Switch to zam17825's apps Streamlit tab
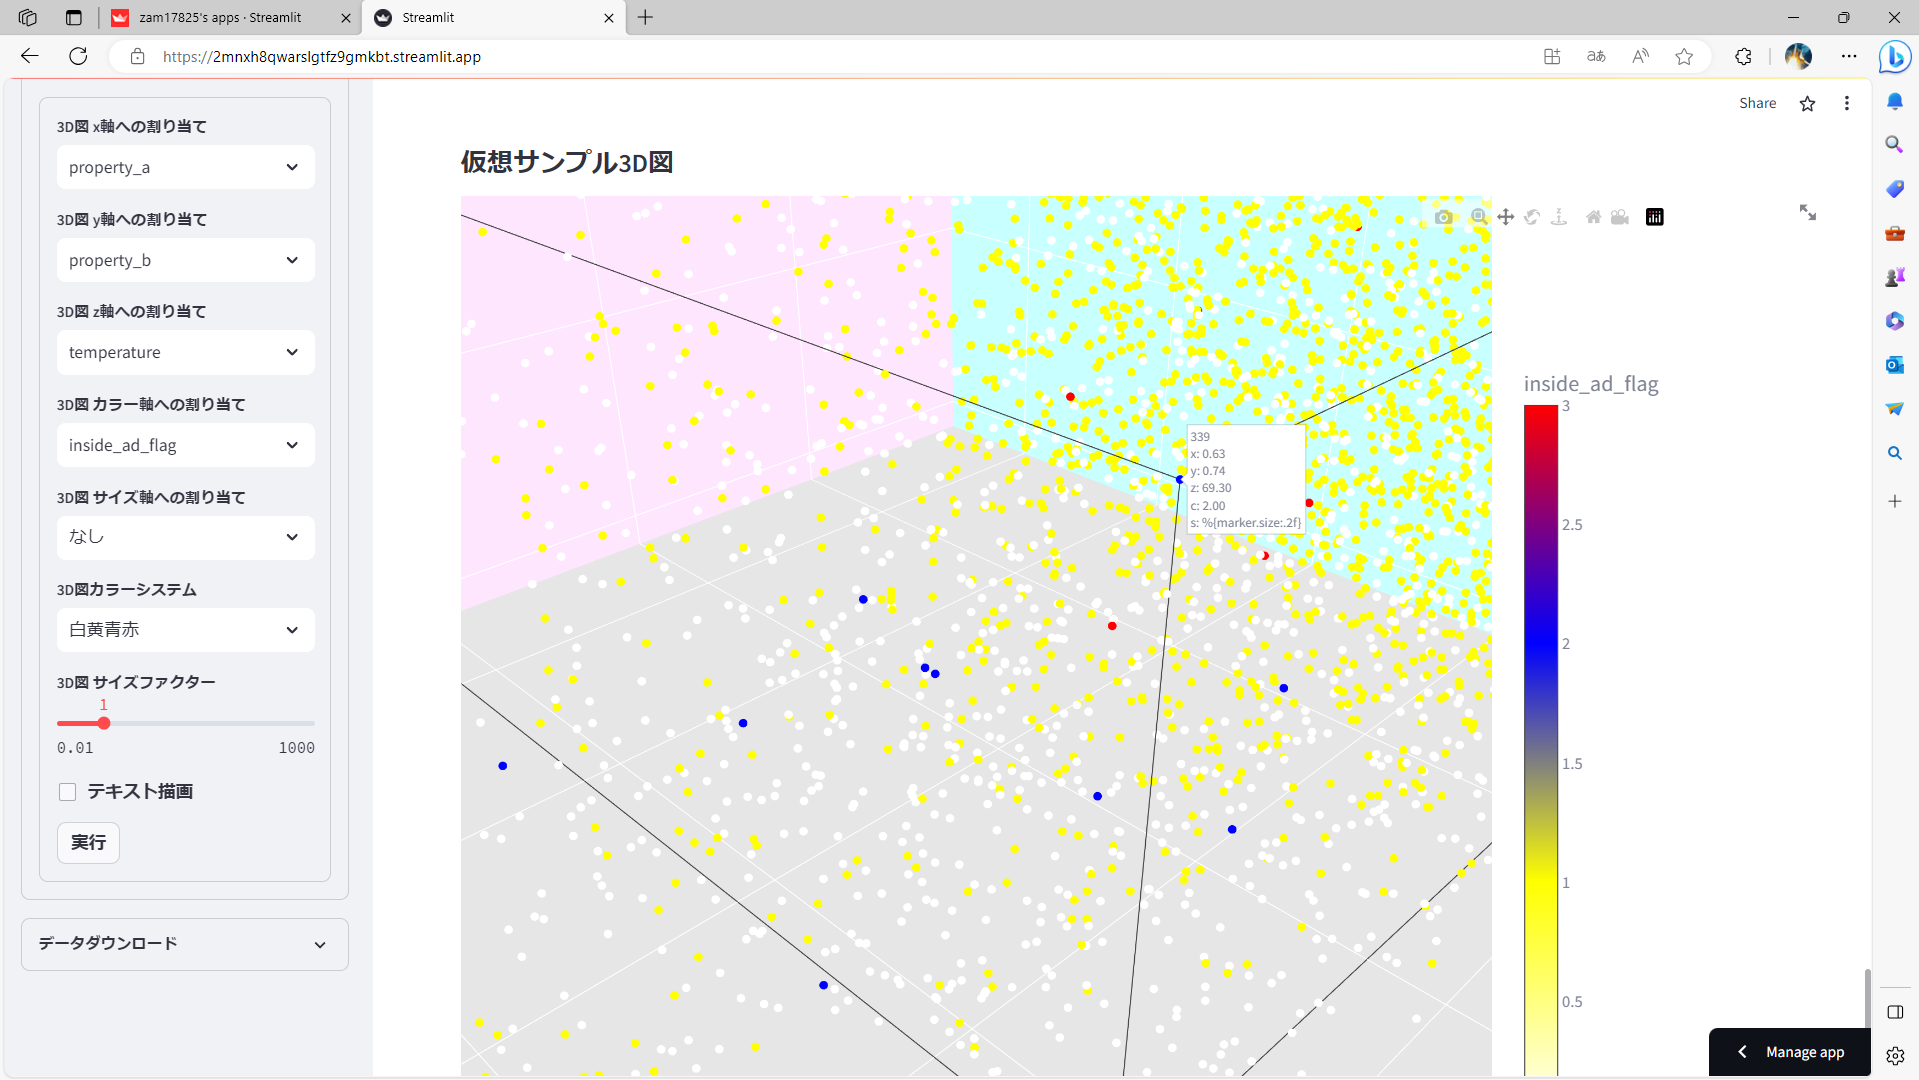 tap(220, 18)
